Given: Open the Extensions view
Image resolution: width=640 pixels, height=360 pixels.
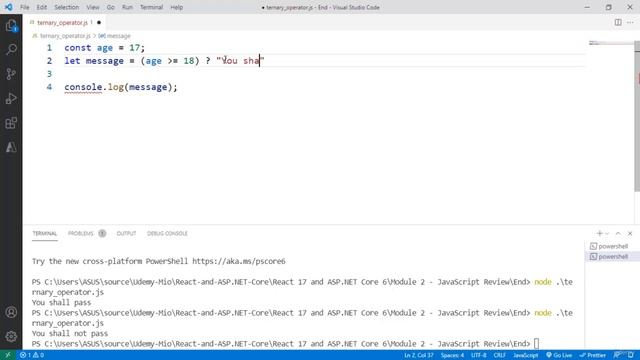Looking at the screenshot, I should tap(11, 123).
